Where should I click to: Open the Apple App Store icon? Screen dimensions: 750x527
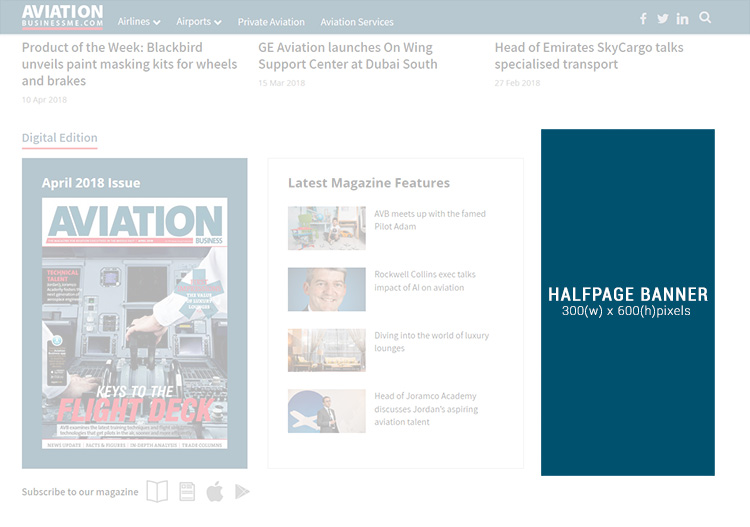coord(215,491)
